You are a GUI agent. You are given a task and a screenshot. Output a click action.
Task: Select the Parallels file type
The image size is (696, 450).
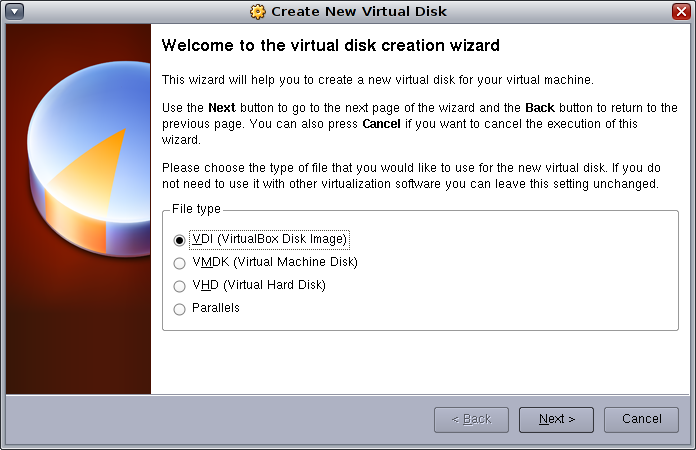pyautogui.click(x=180, y=309)
